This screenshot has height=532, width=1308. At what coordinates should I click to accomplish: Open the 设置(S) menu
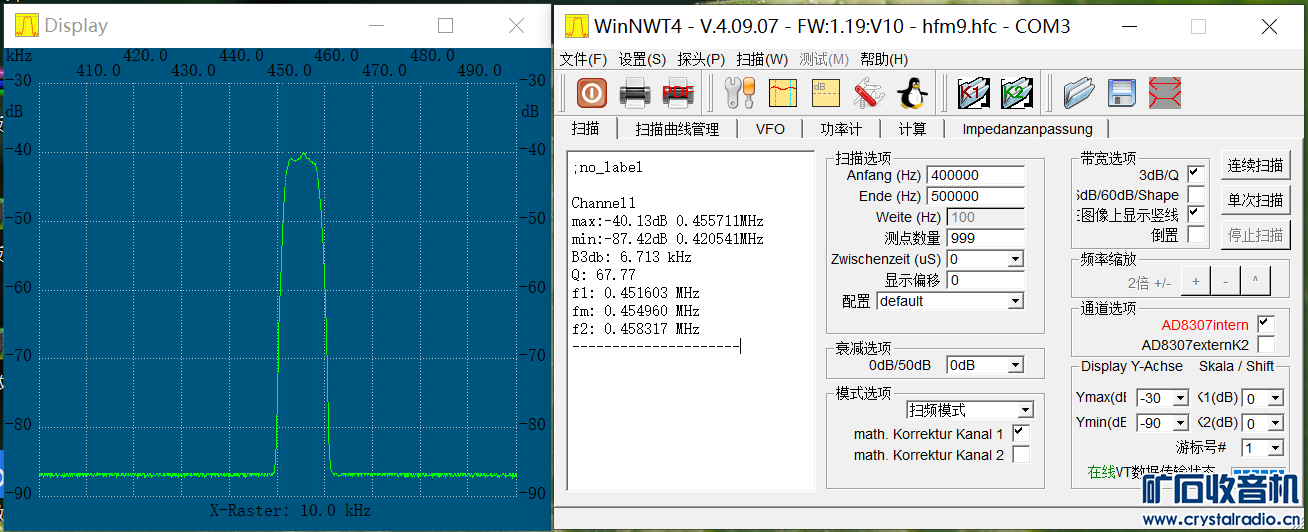coord(642,59)
